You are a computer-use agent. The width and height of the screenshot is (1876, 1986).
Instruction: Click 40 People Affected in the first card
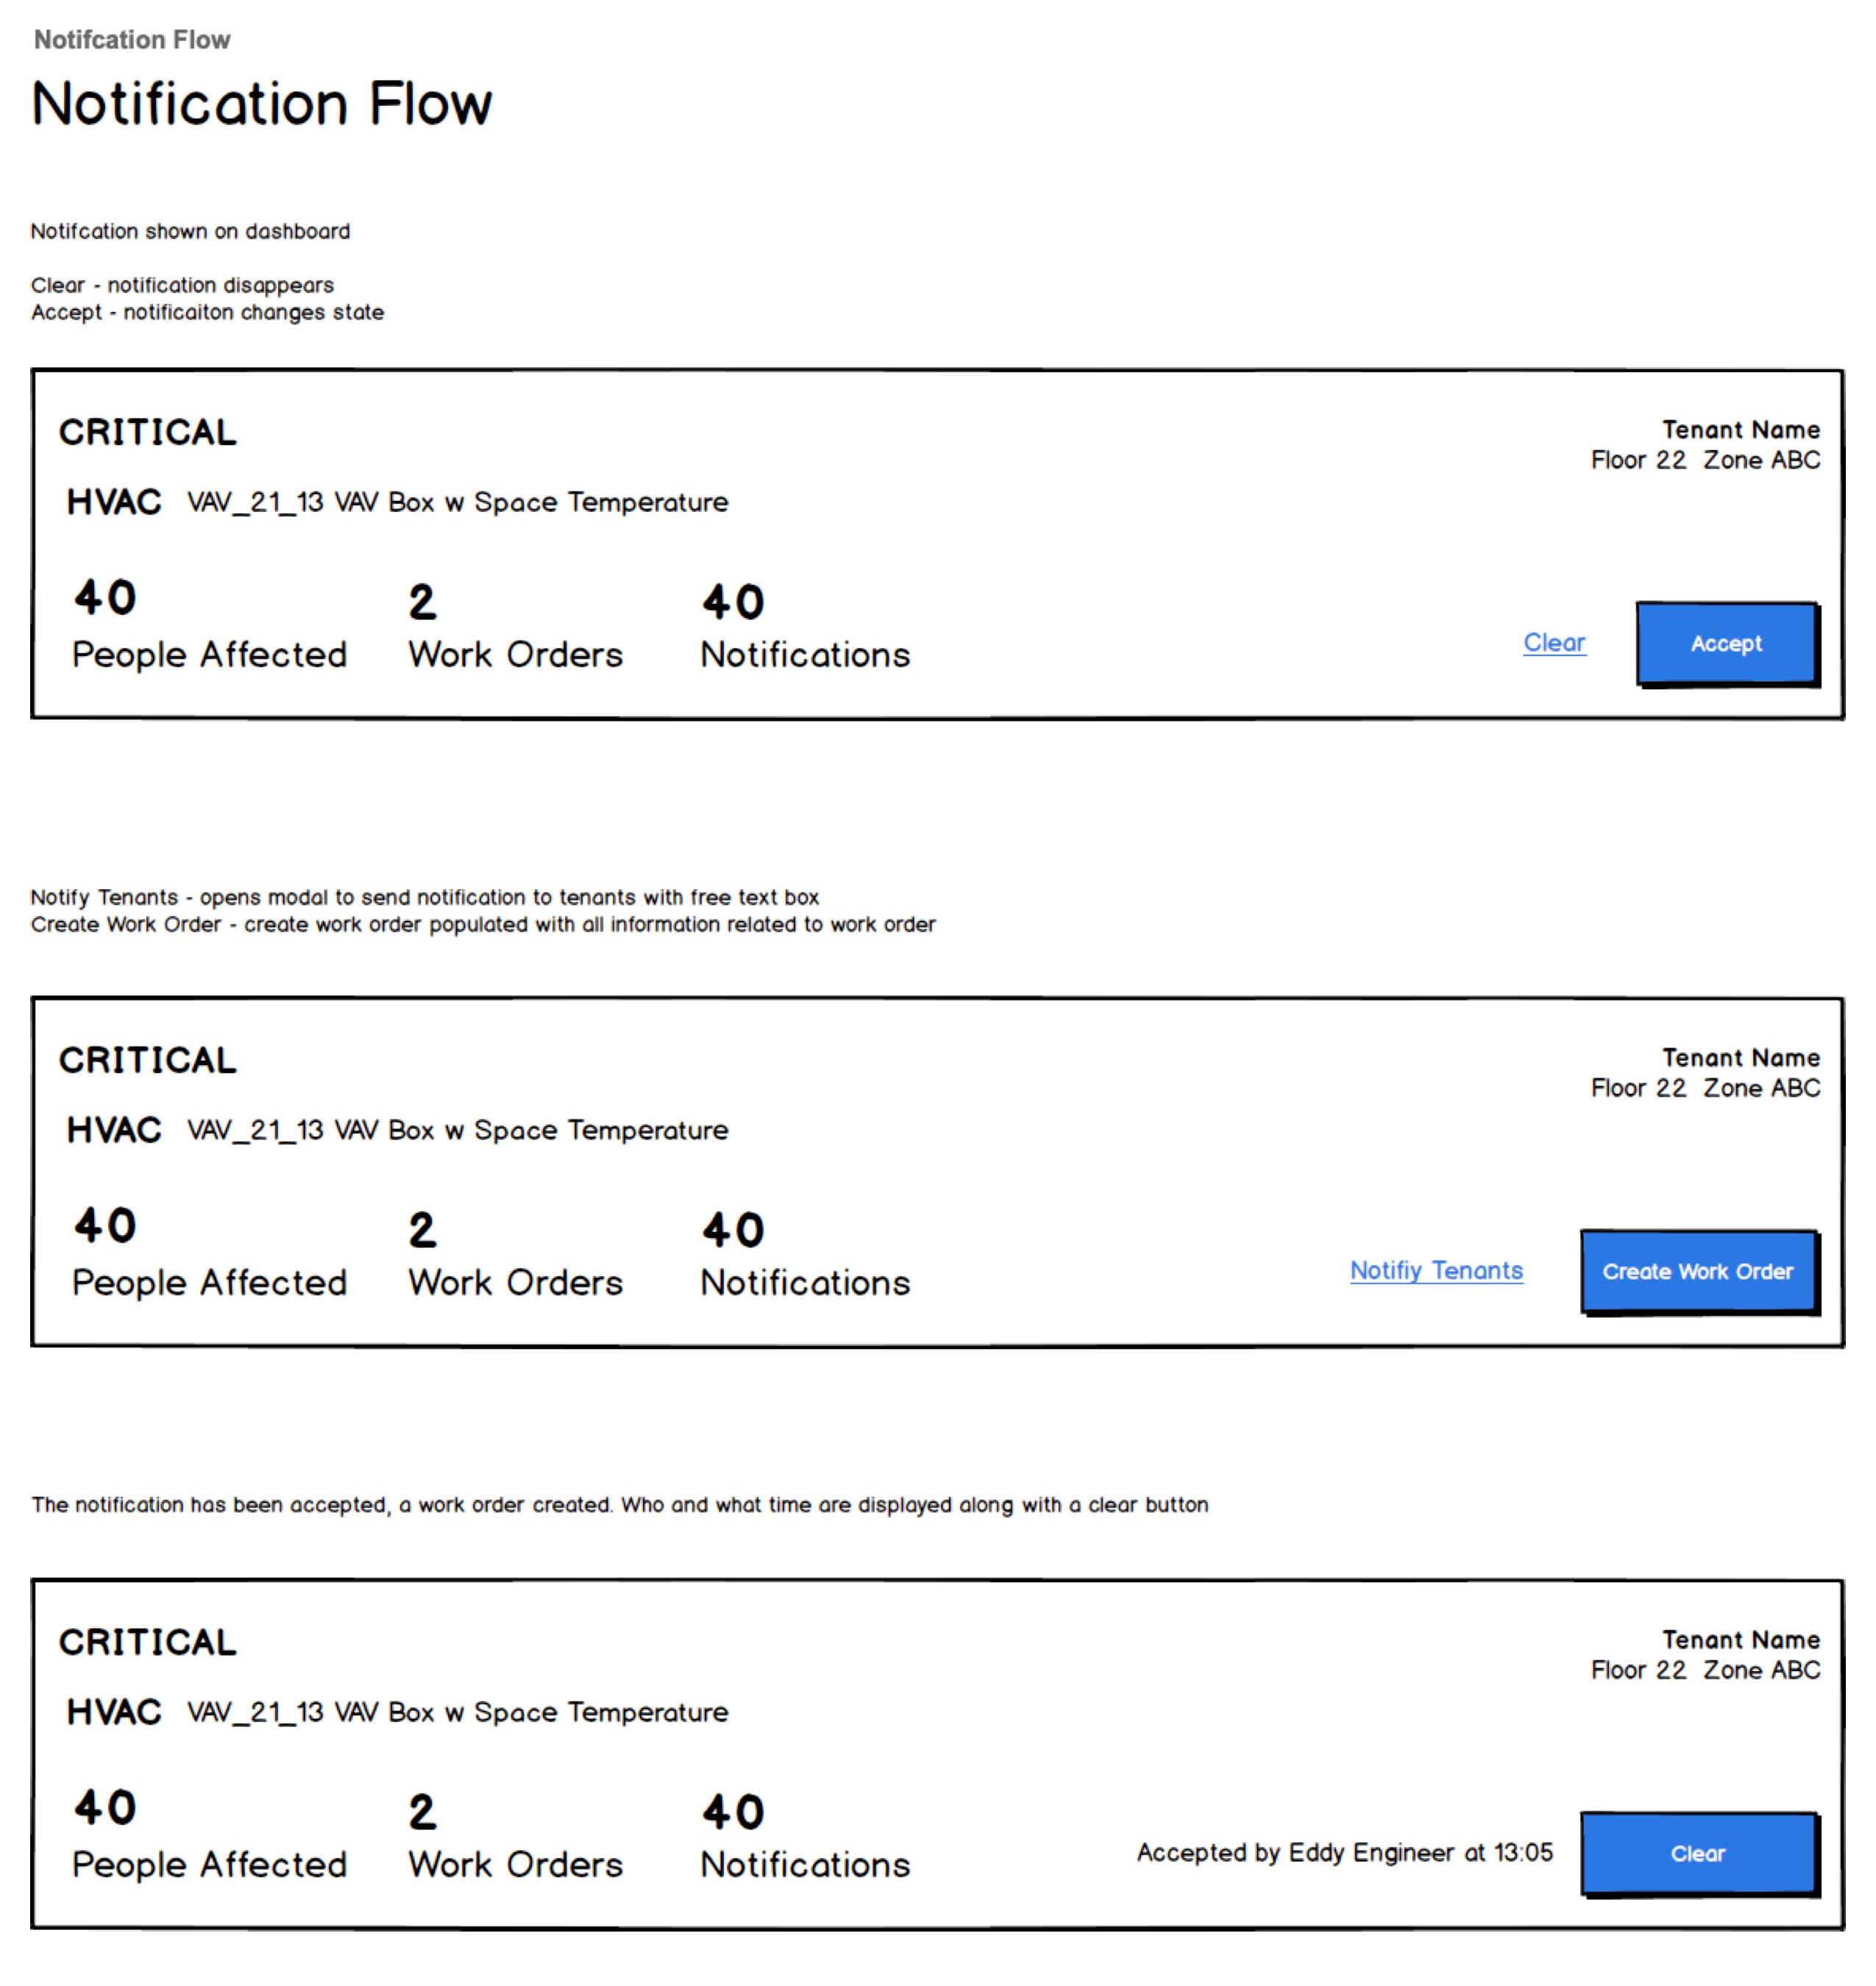209,625
